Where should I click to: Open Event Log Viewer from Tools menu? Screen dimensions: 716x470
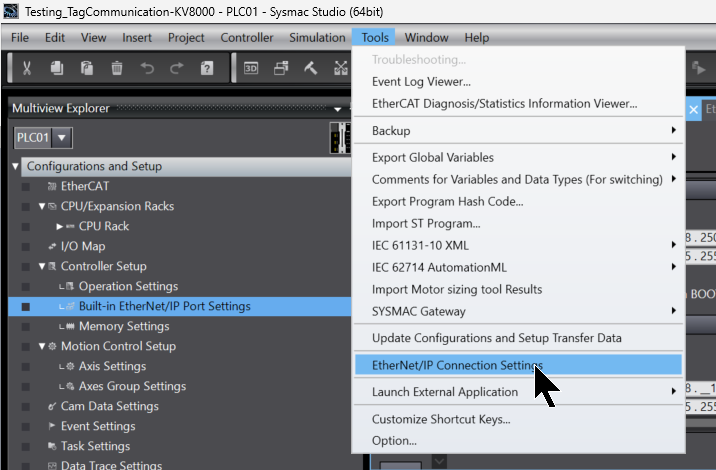click(x=518, y=81)
